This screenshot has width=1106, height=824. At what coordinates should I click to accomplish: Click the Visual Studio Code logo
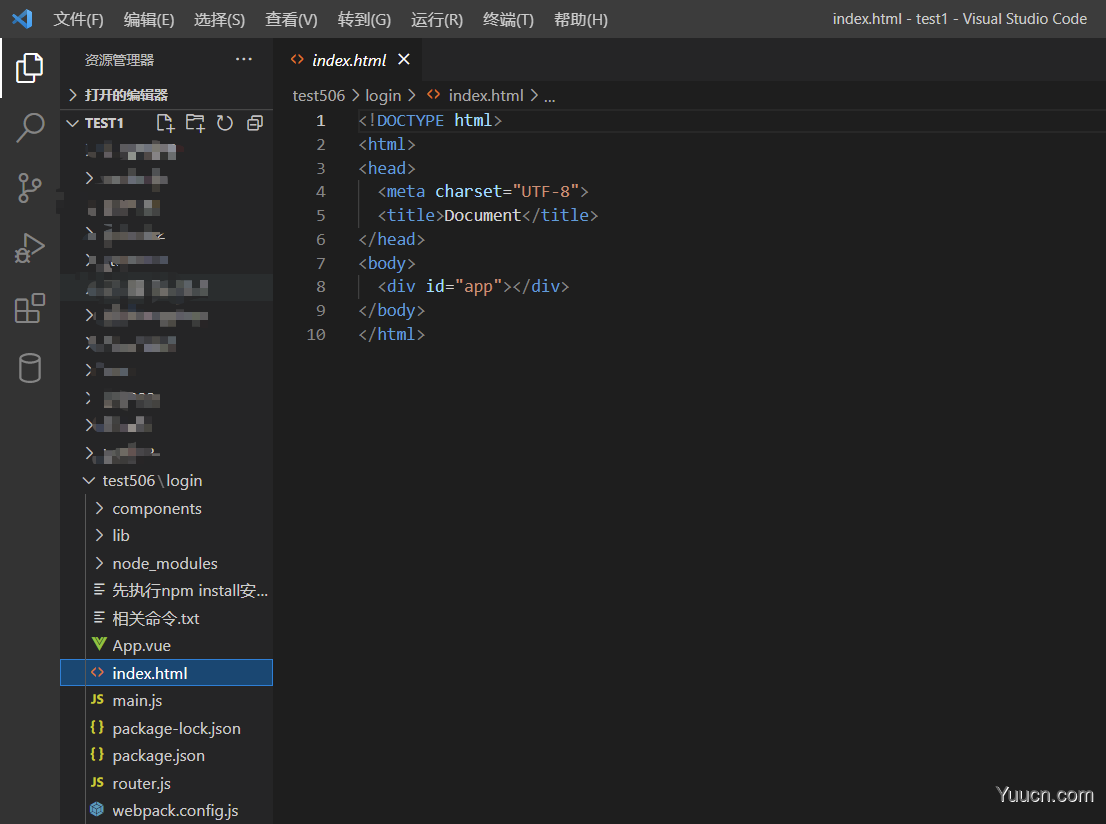point(22,19)
